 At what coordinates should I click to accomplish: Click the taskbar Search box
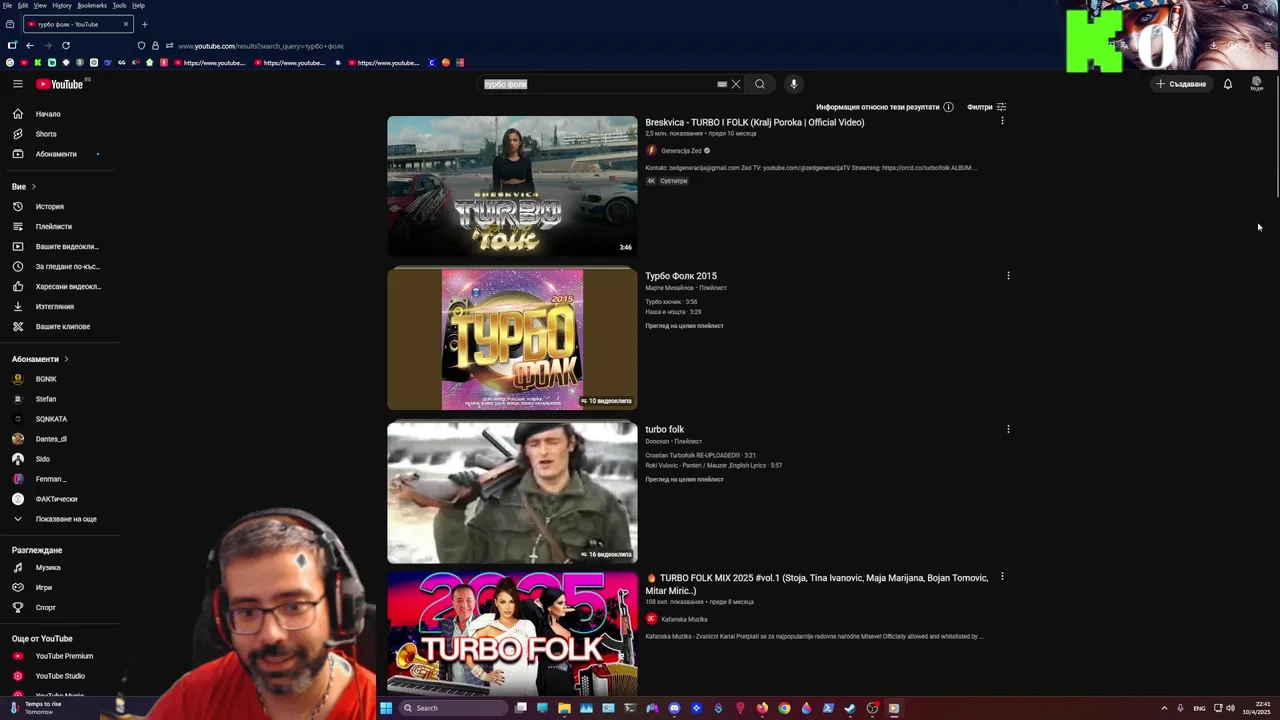(455, 708)
